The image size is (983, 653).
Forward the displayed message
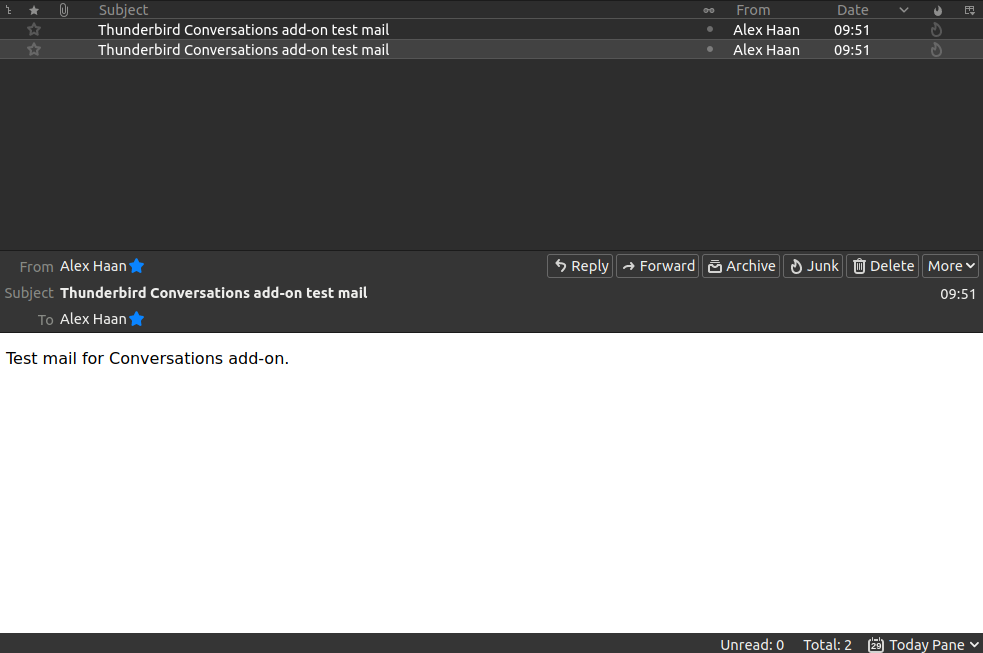tap(657, 265)
